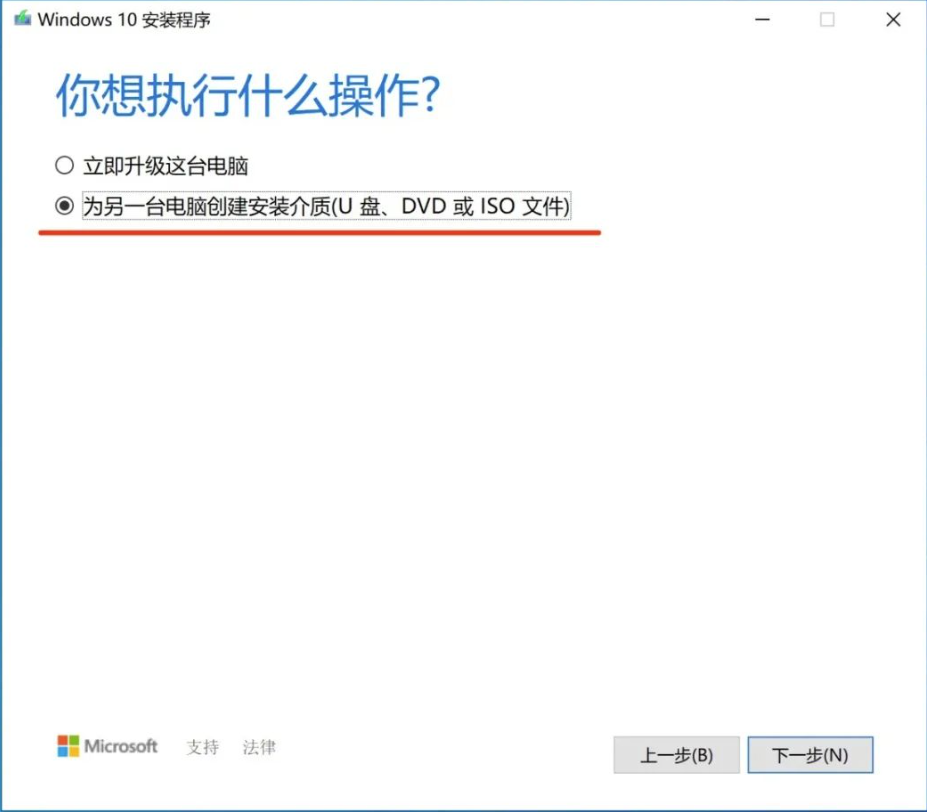The image size is (927, 812).
Task: Click the U 盘 text in media option
Action: tap(359, 206)
